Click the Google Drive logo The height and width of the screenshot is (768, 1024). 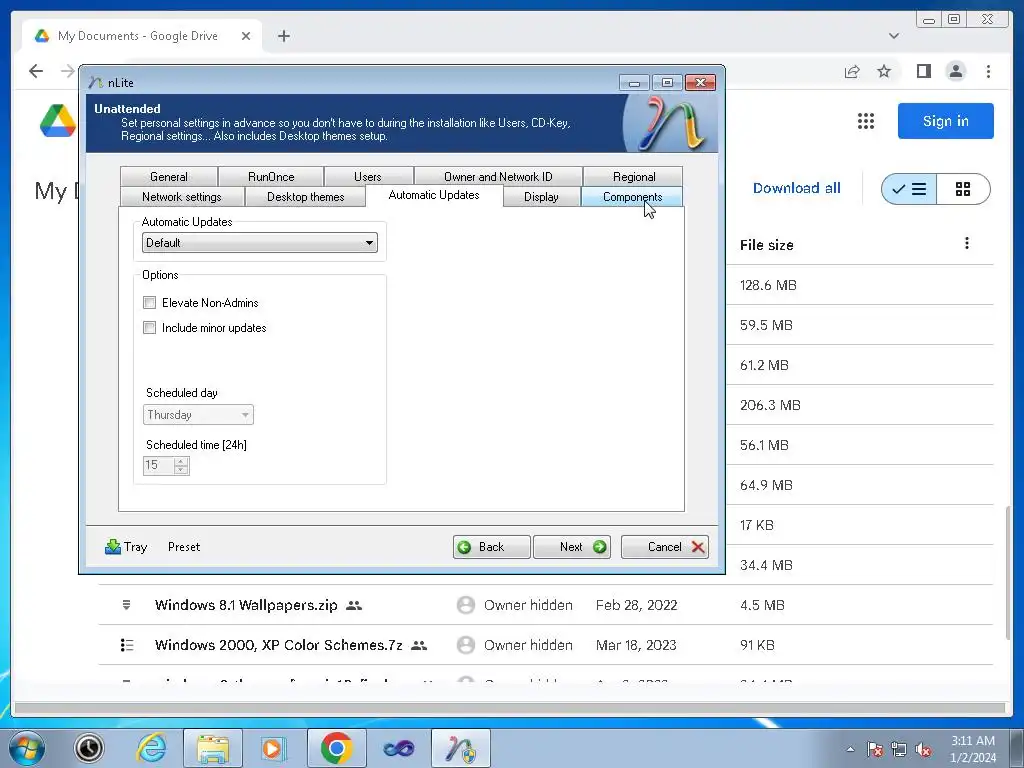(x=57, y=121)
